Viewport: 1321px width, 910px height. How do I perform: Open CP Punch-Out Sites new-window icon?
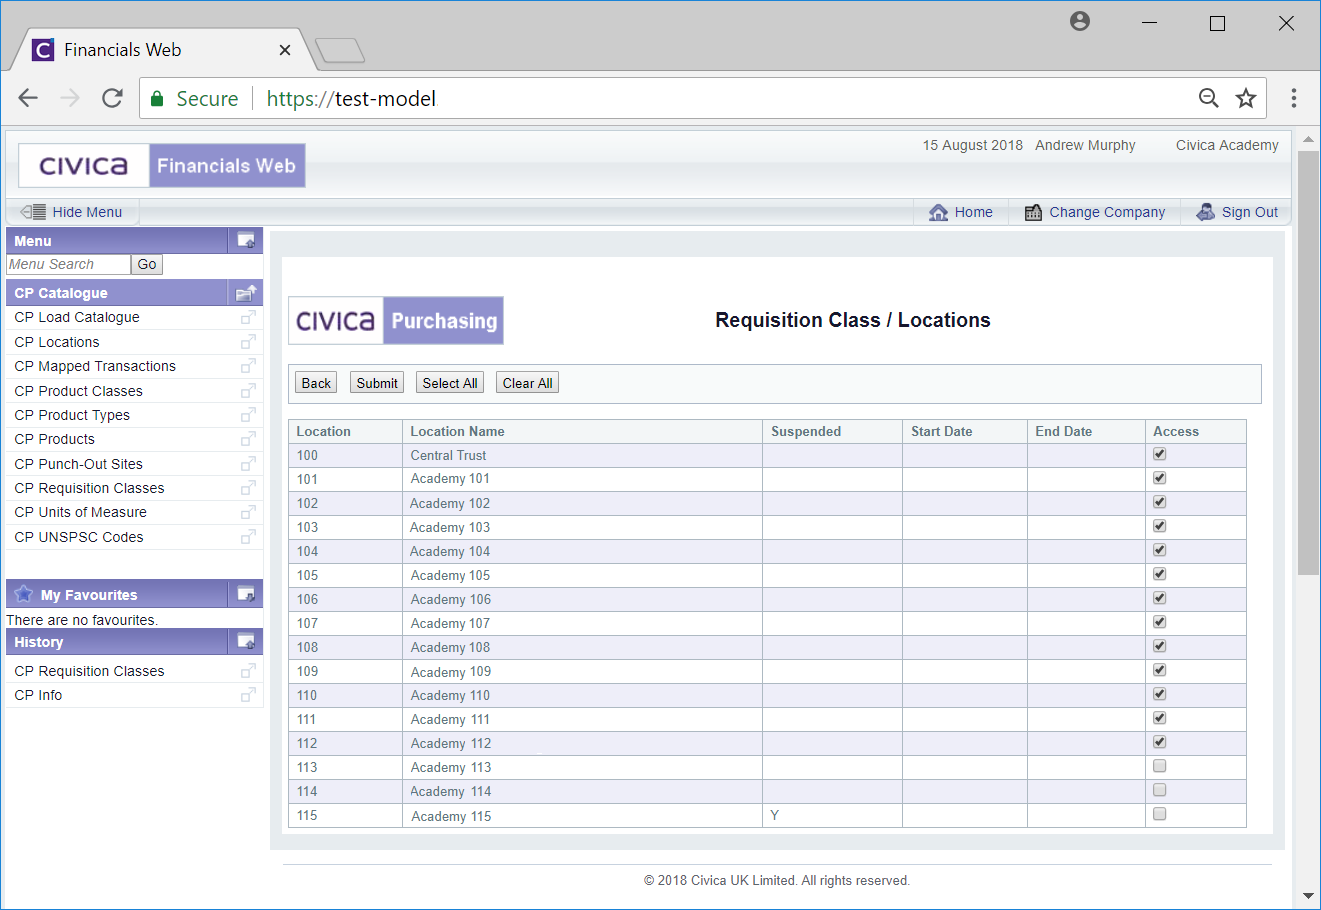248,464
